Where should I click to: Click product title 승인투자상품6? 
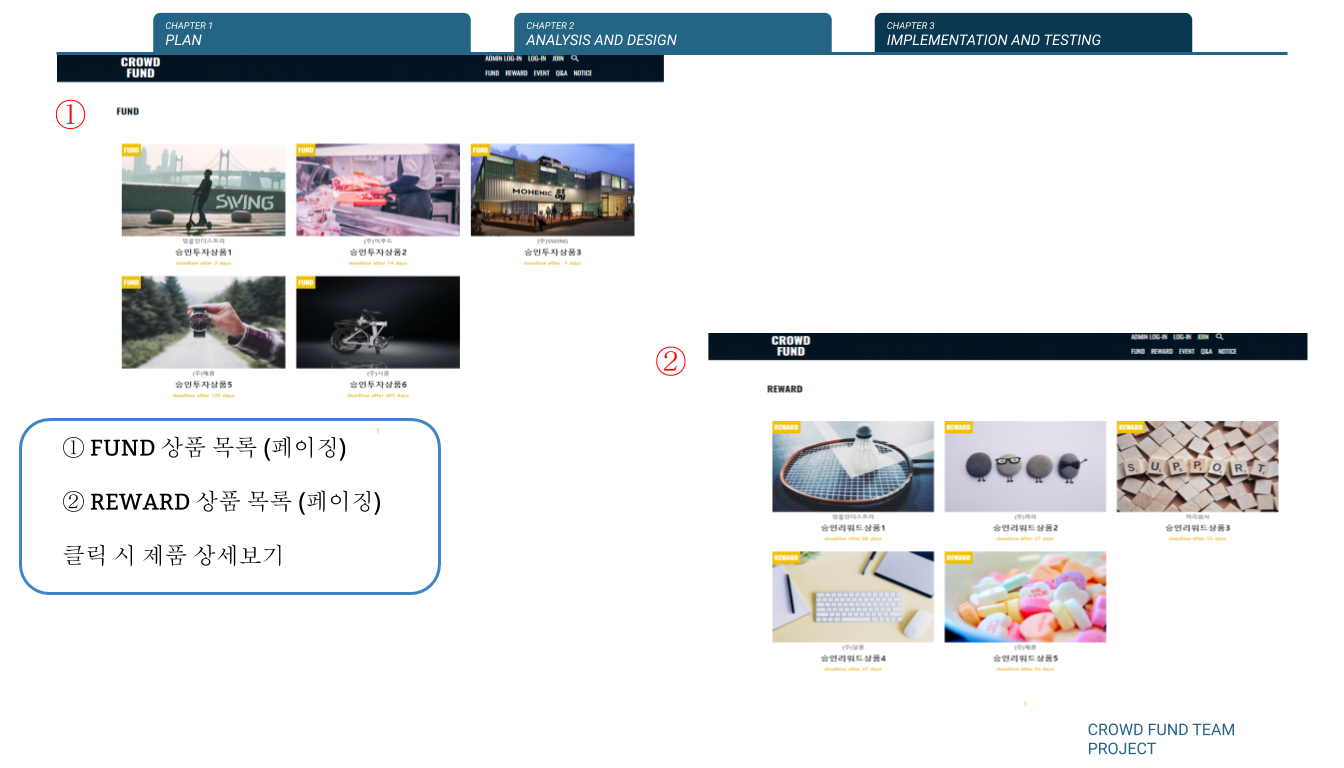coord(378,384)
